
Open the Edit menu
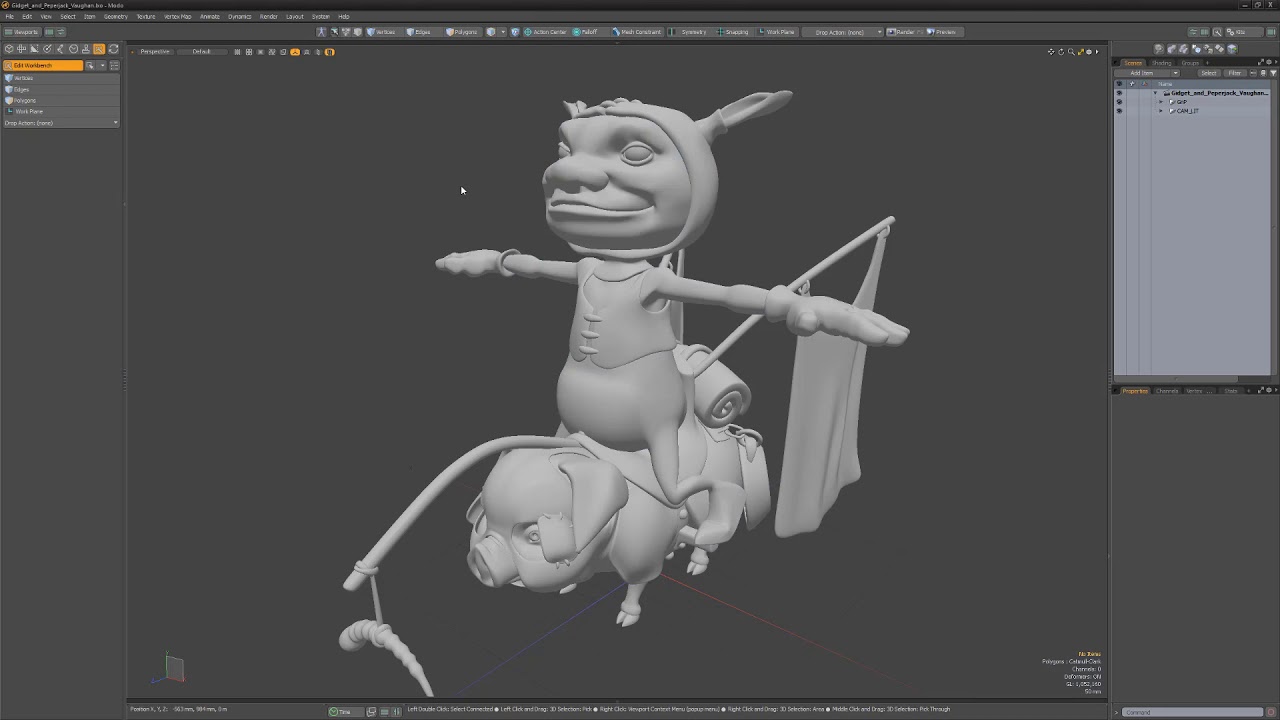click(x=27, y=16)
